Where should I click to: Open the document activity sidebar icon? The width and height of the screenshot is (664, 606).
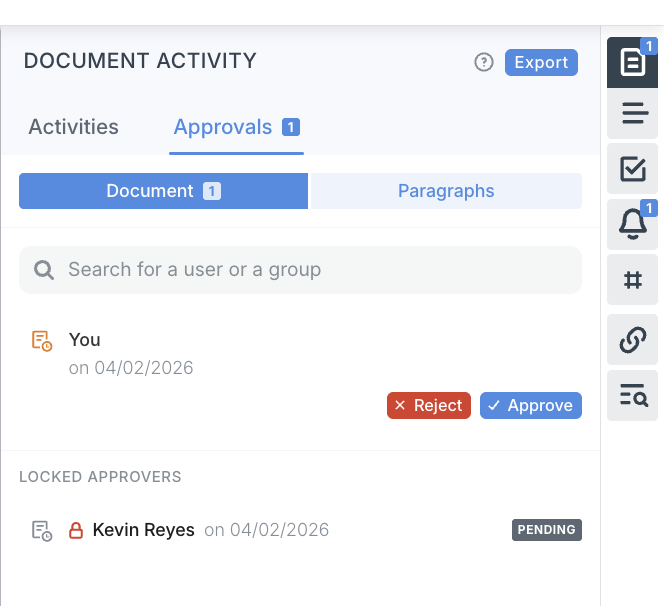pos(632,63)
